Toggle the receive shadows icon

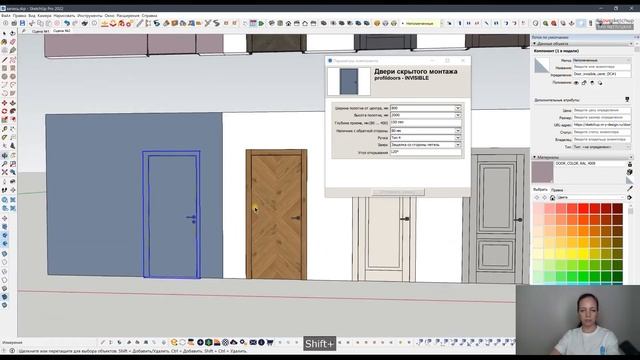tap(592, 83)
